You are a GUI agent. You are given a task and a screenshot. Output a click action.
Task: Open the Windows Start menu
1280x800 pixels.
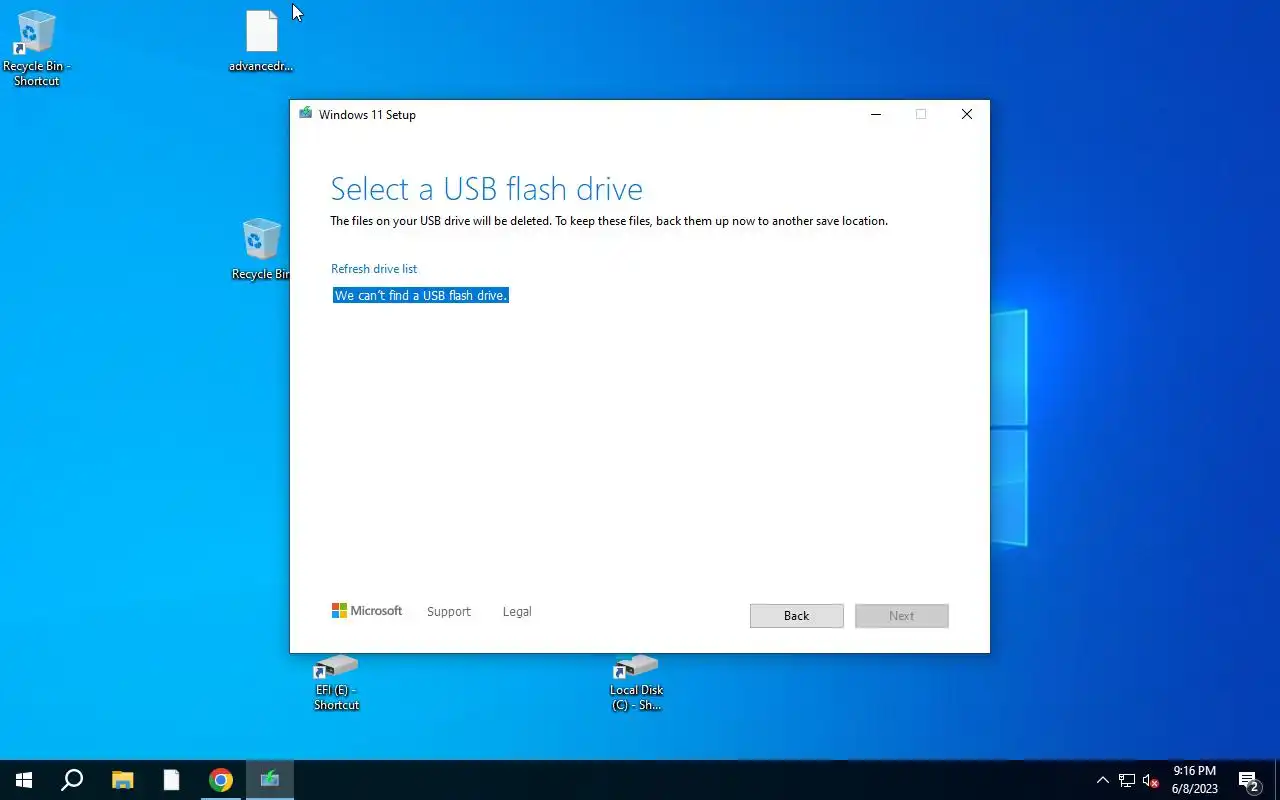tap(24, 780)
